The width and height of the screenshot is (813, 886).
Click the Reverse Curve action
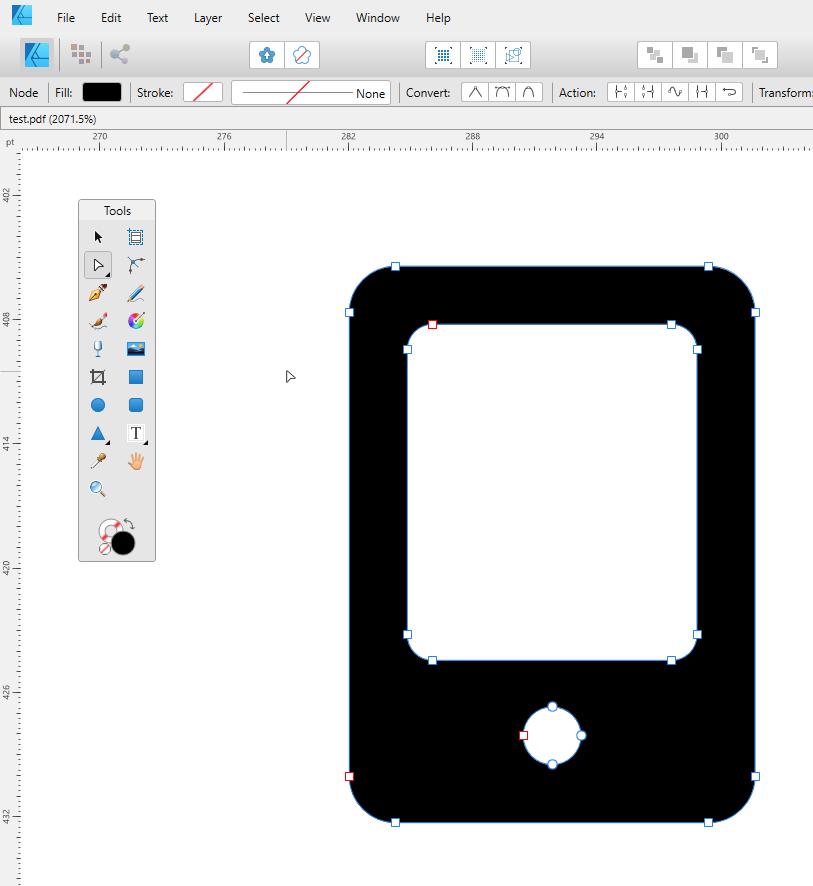coord(729,92)
